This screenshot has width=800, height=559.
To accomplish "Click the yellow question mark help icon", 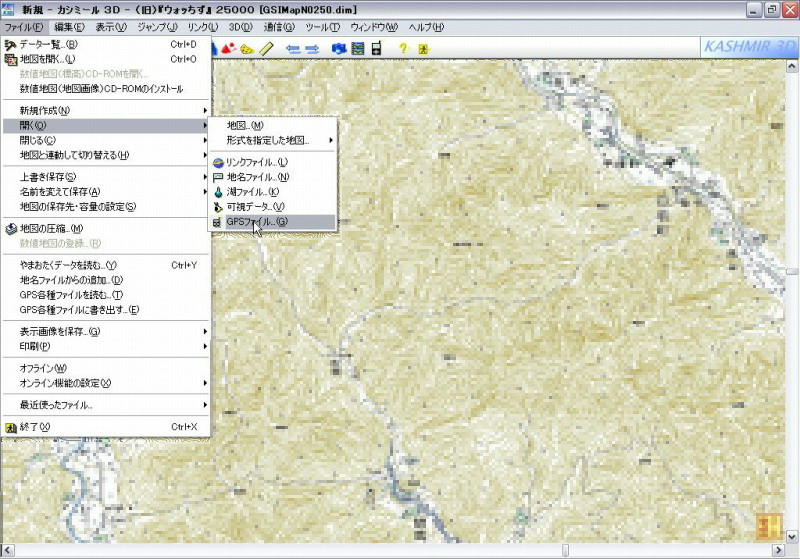I will (x=403, y=48).
